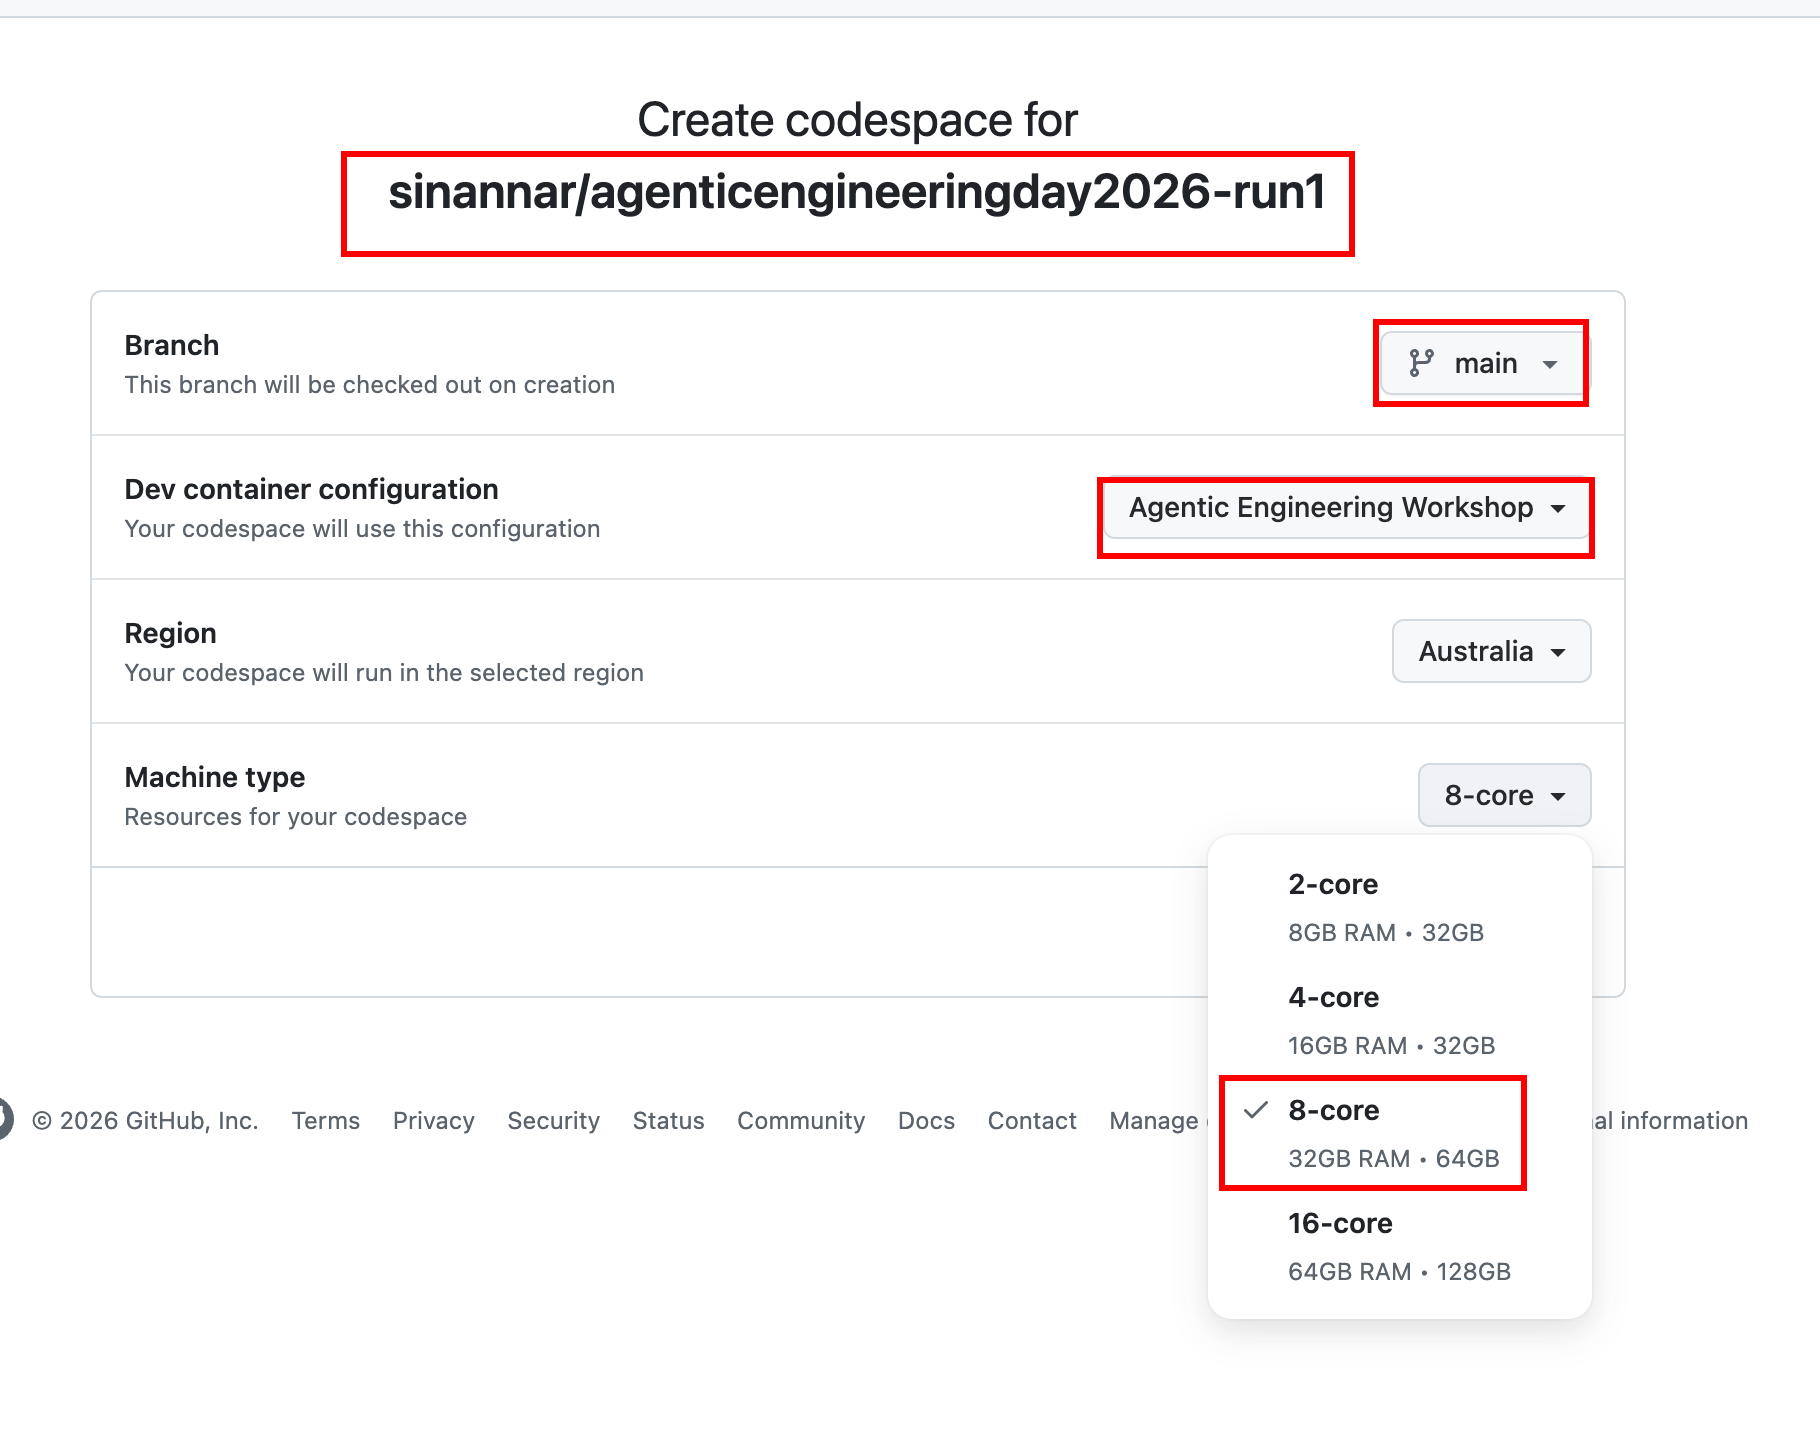1820x1450 pixels.
Task: Click 'Resources for your codespace' description
Action: (x=295, y=817)
